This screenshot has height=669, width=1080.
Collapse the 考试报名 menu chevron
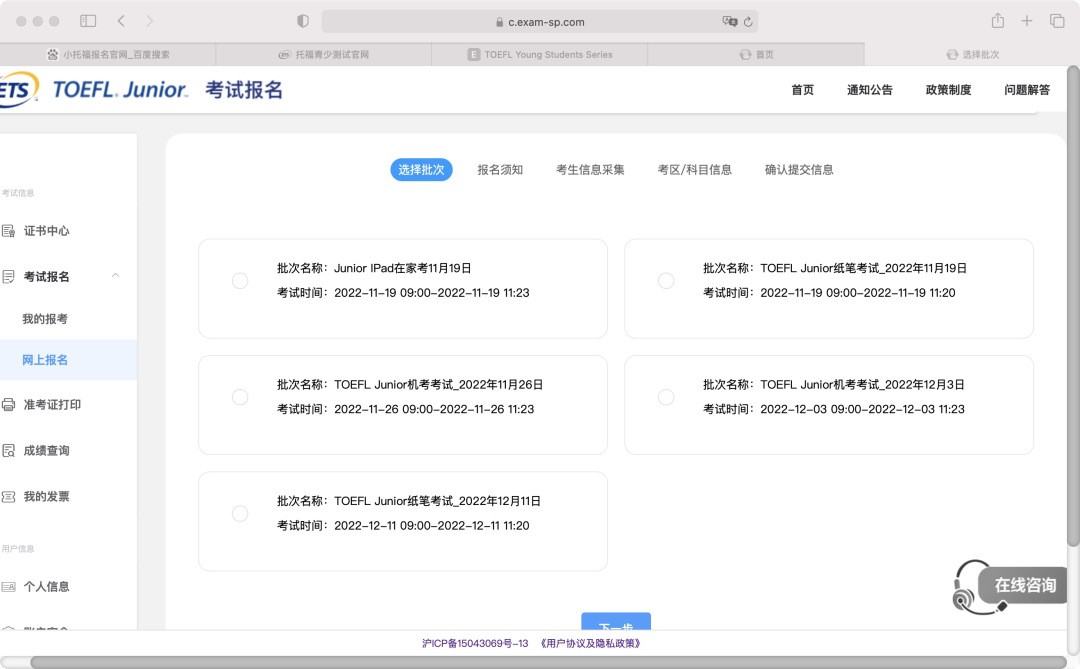(x=116, y=276)
